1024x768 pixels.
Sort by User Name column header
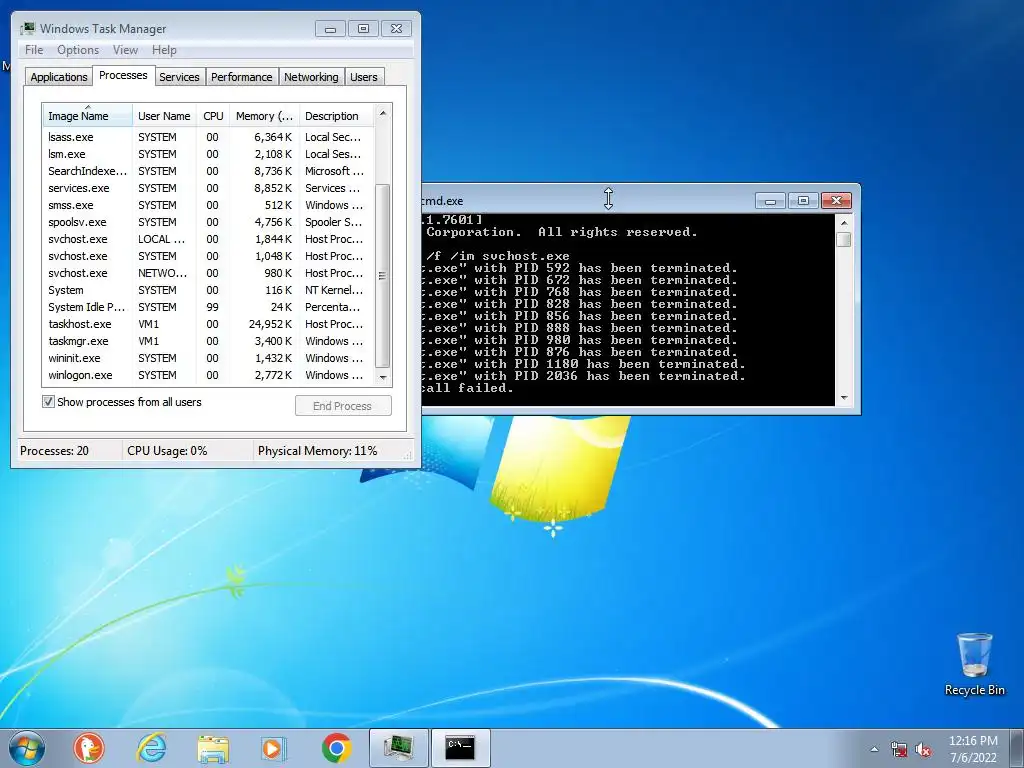pyautogui.click(x=164, y=116)
